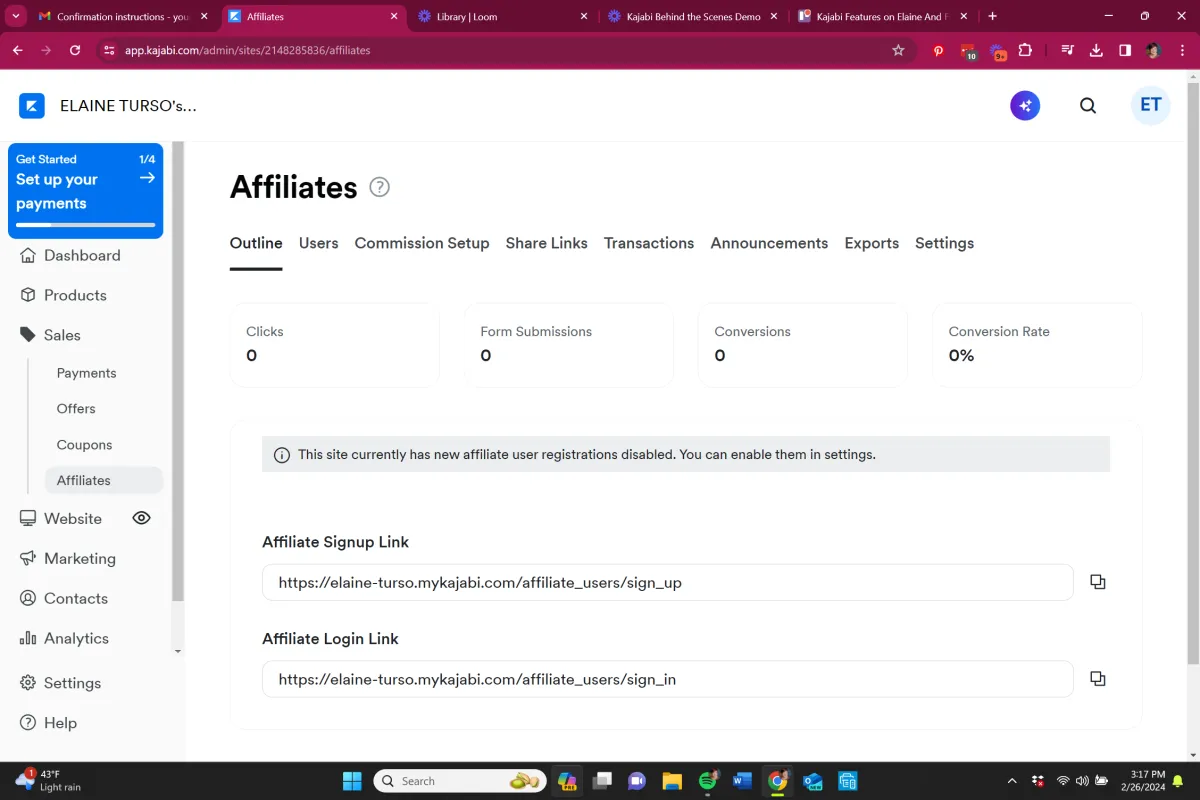This screenshot has width=1200, height=800.
Task: Preview website with the eye icon
Action: click(x=142, y=518)
